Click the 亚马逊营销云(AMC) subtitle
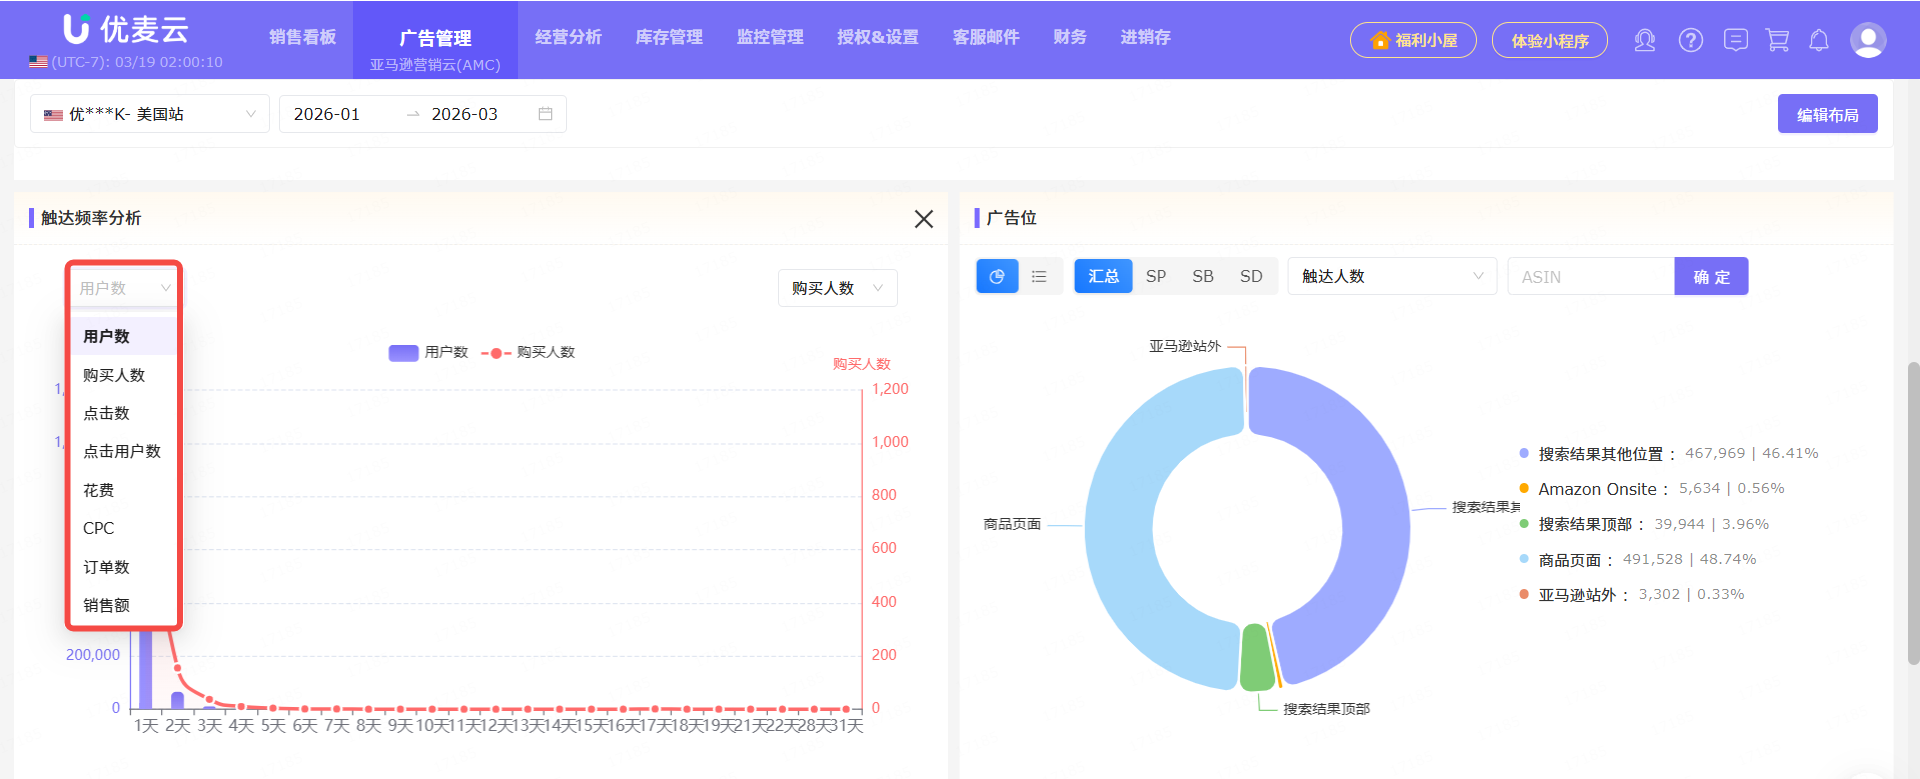The height and width of the screenshot is (779, 1920). click(x=435, y=65)
